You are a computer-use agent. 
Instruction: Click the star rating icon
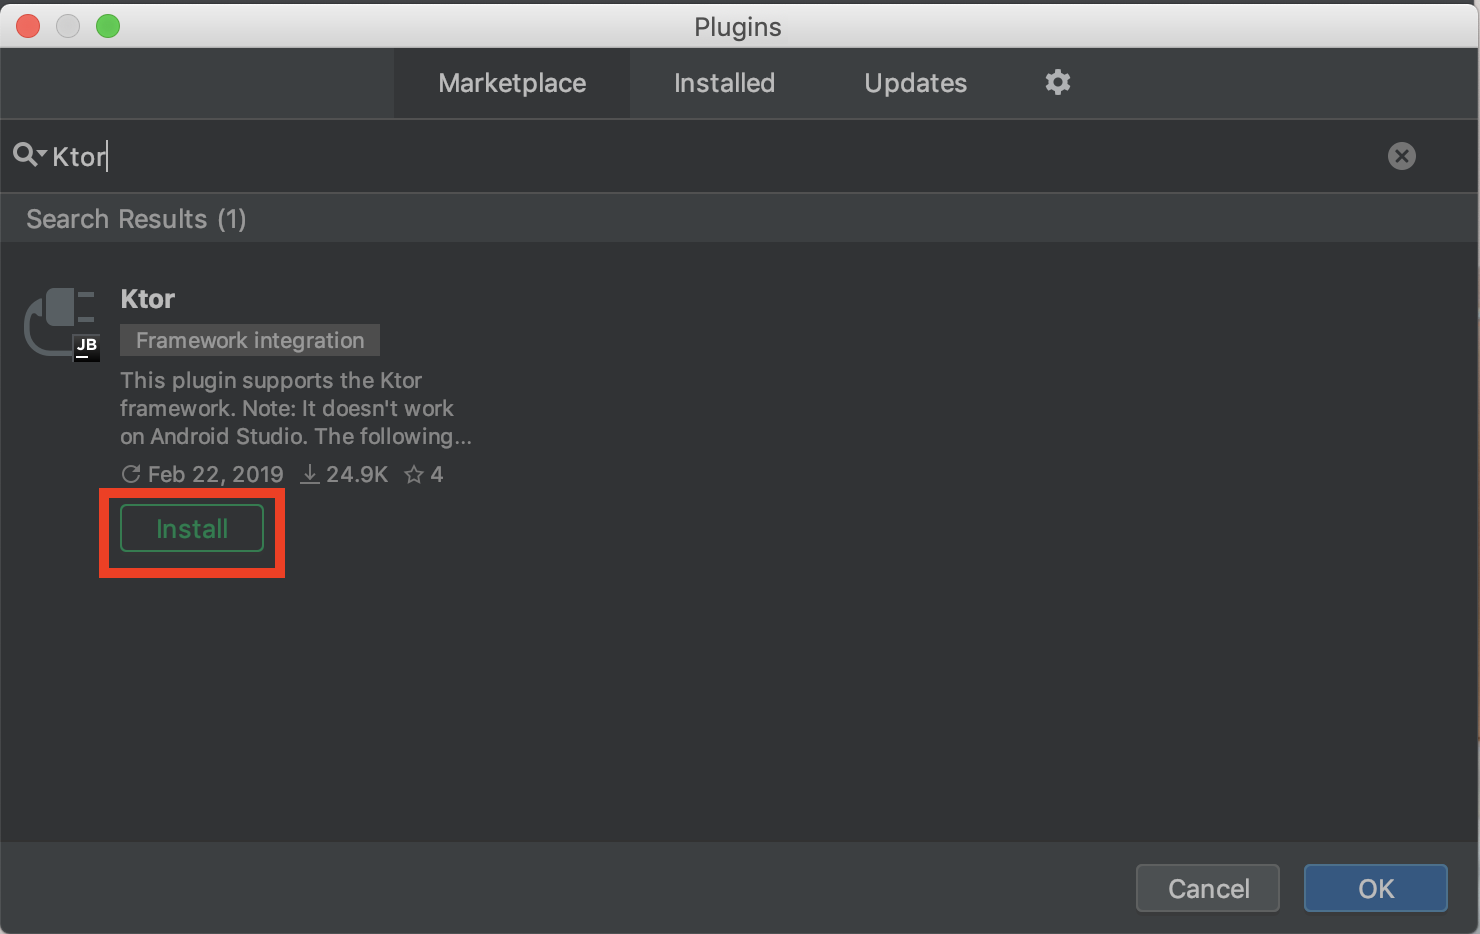414,475
